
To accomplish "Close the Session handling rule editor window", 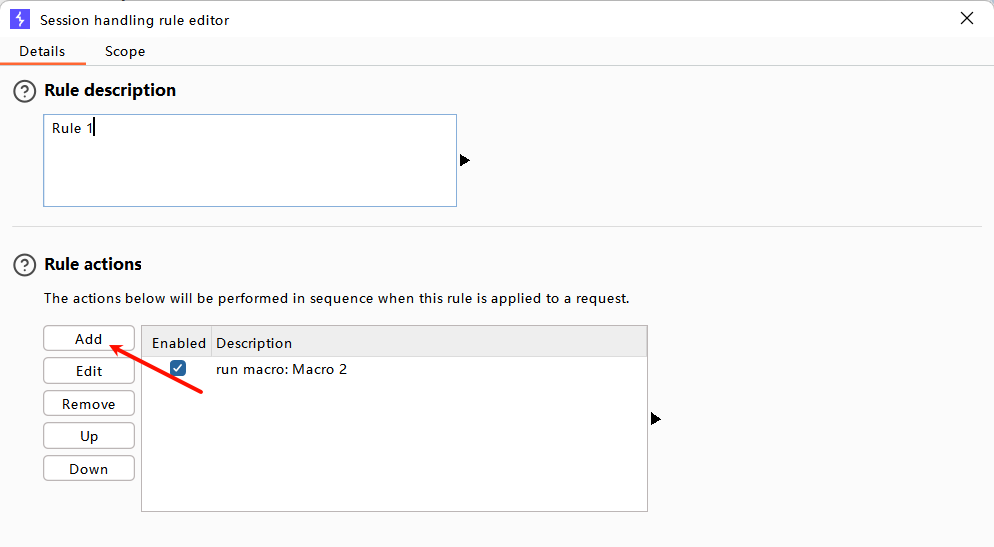I will pos(966,18).
